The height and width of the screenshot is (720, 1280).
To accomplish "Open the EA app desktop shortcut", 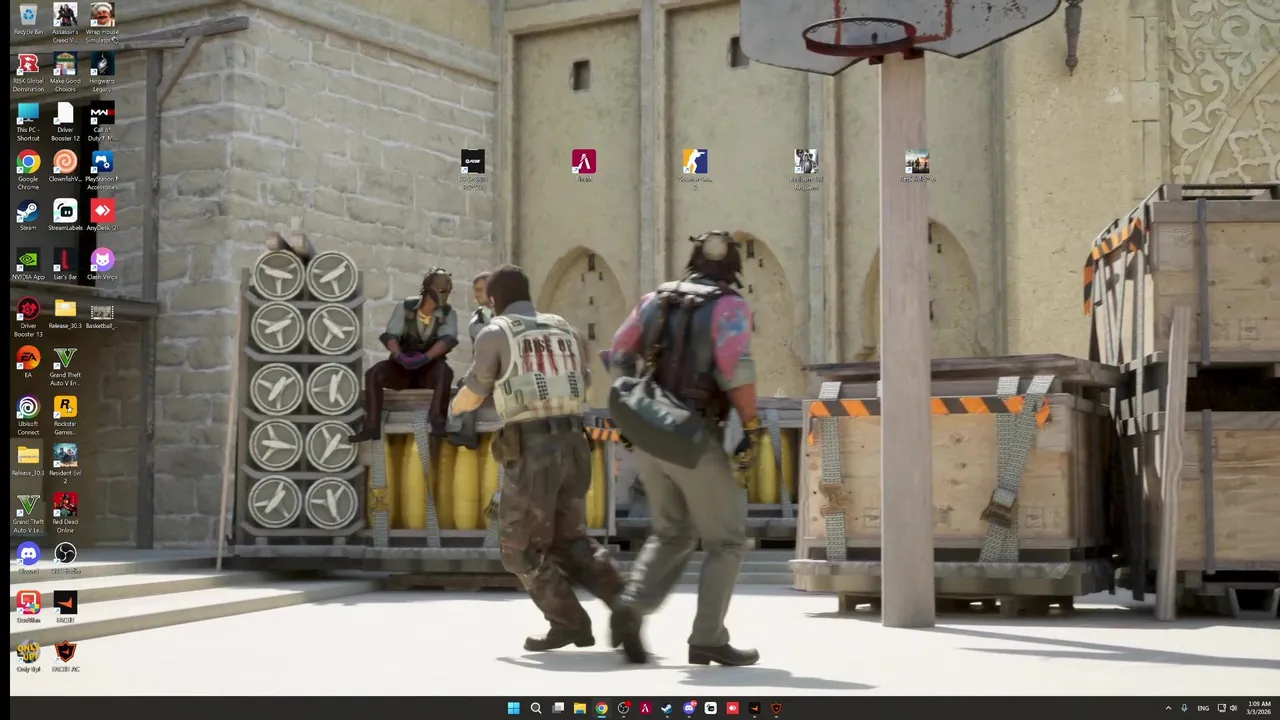I will [x=28, y=362].
